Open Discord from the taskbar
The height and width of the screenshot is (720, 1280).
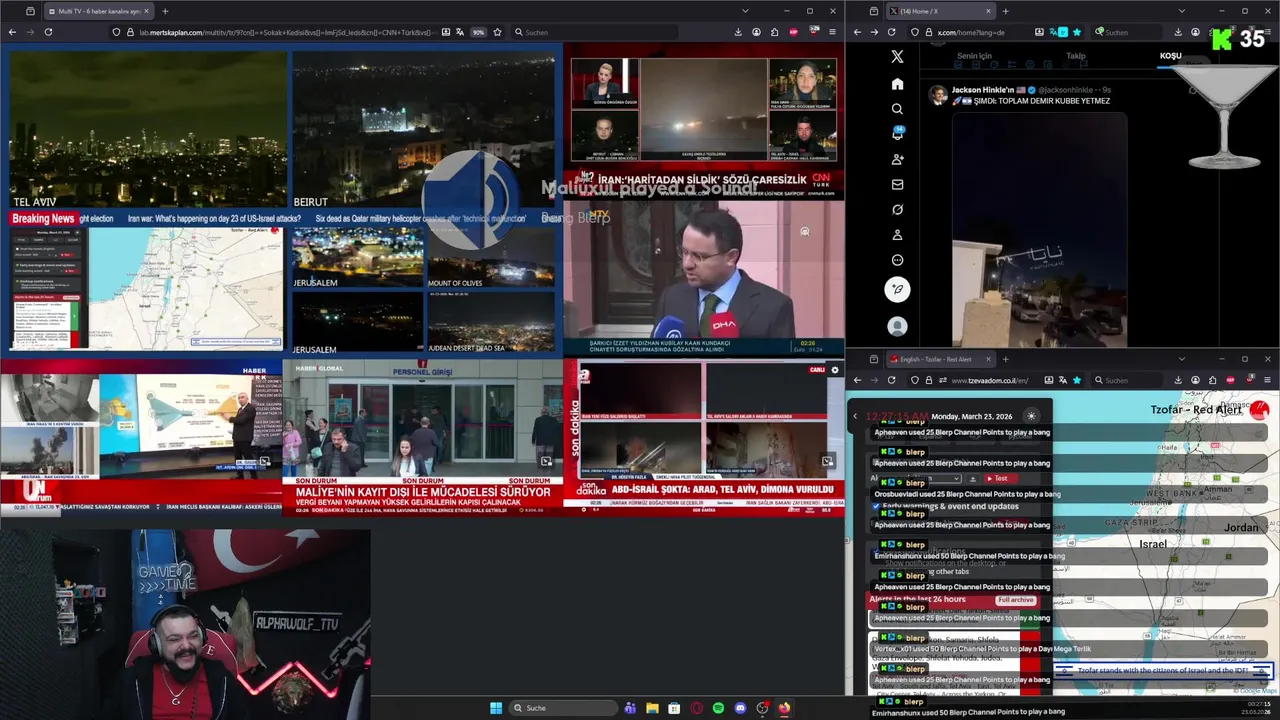point(740,708)
